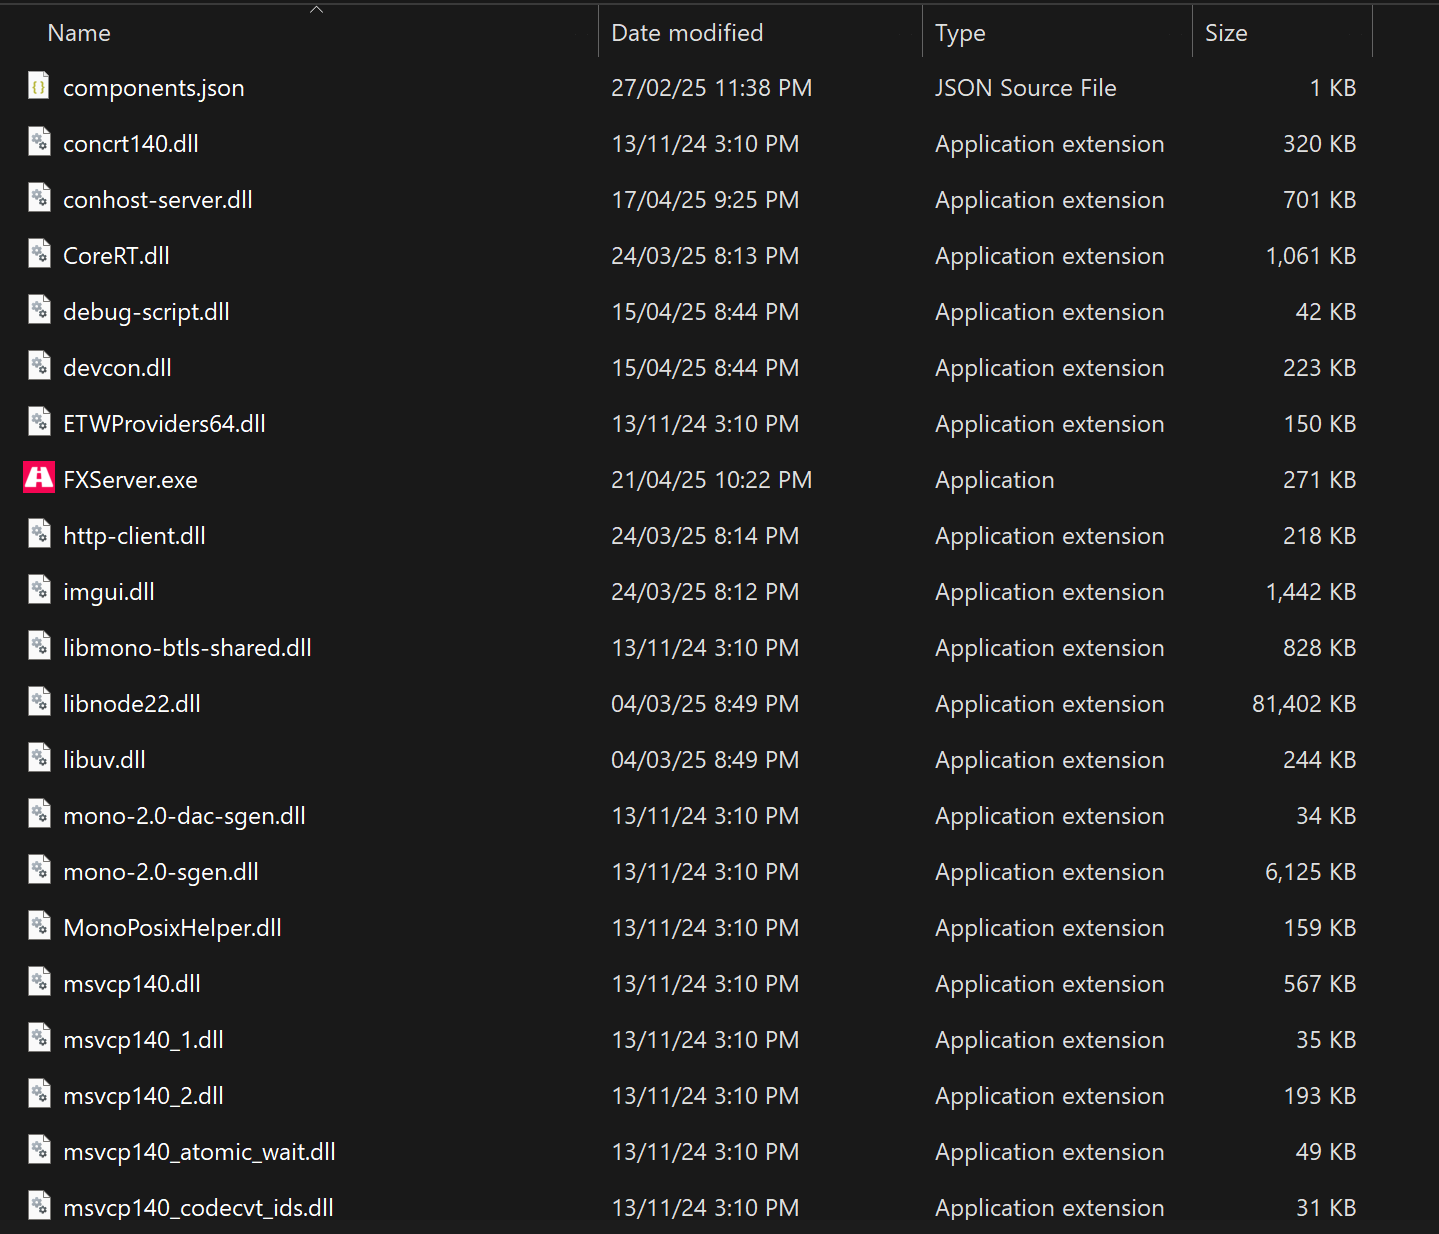Screen dimensions: 1439x1234
Task: Click the MonoPosixHelper.dll file icon
Action: (39, 927)
